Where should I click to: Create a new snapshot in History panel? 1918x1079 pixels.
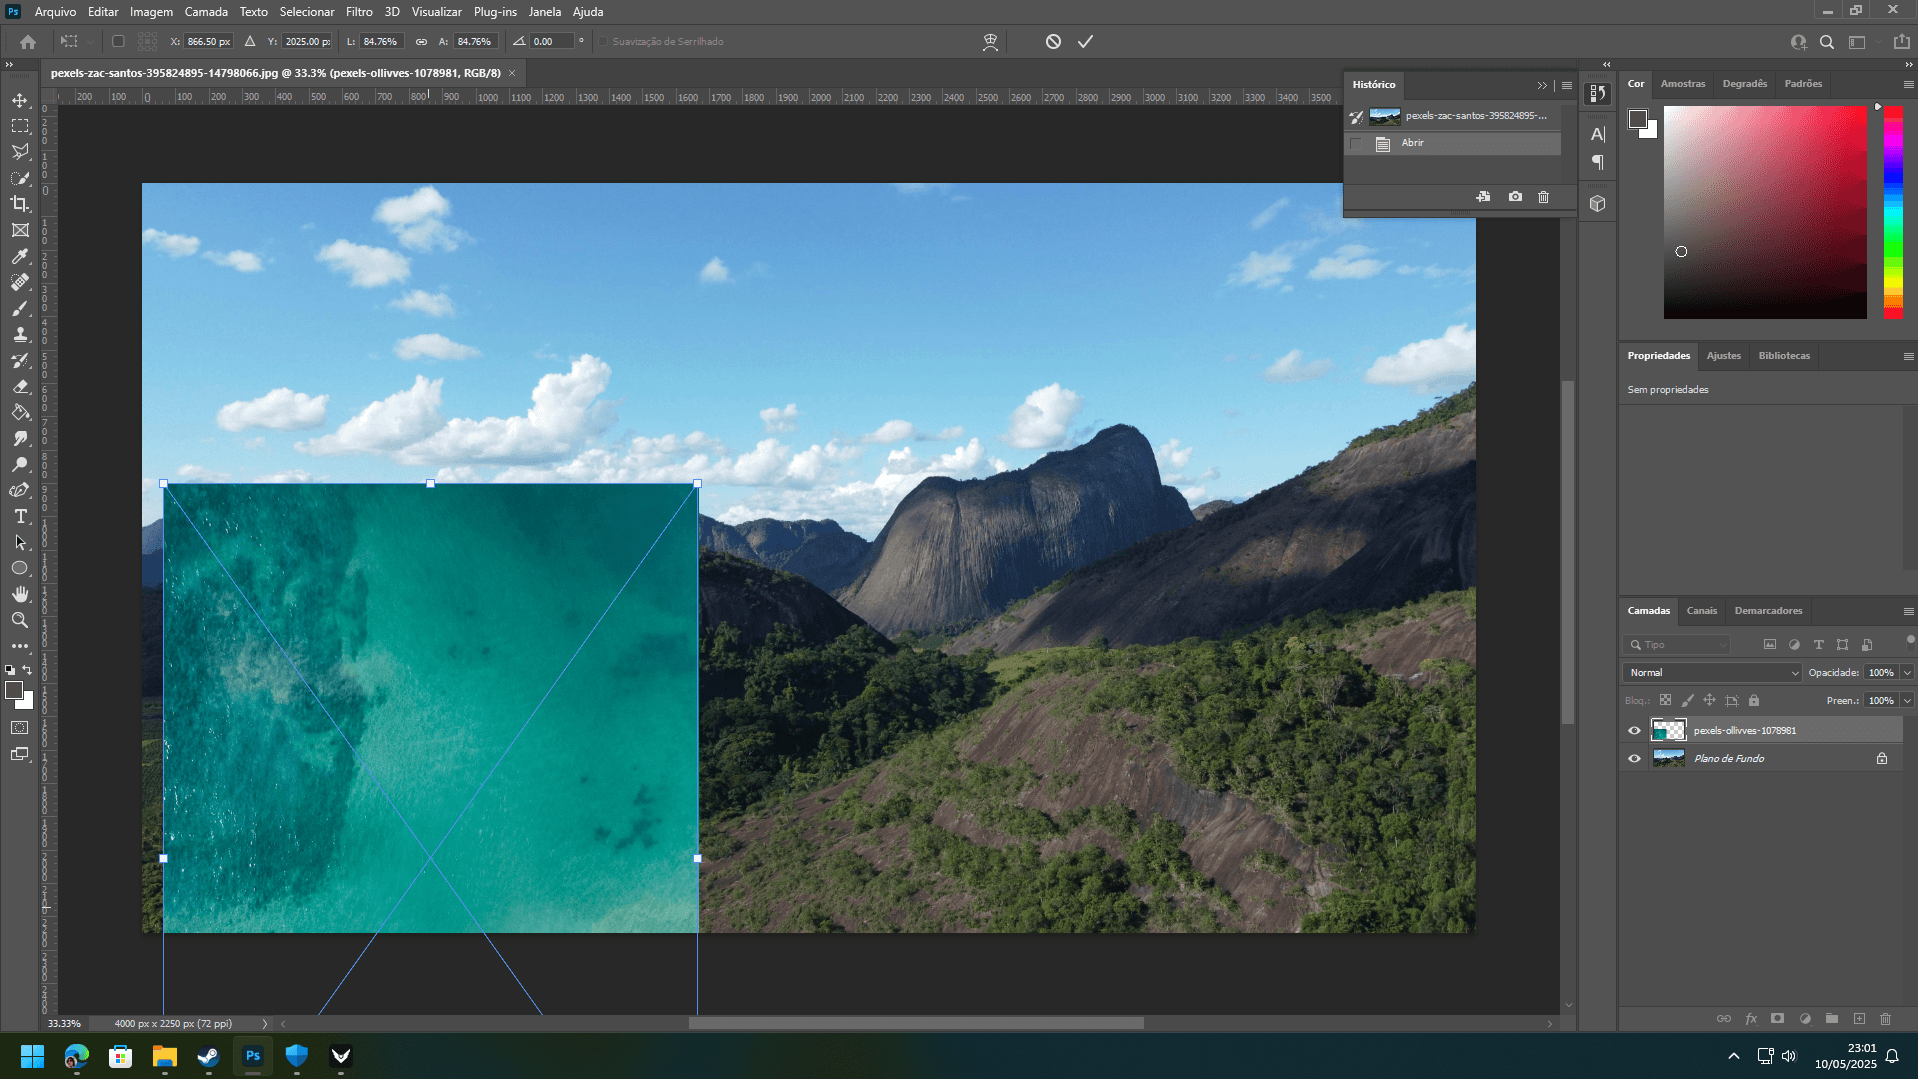point(1515,197)
